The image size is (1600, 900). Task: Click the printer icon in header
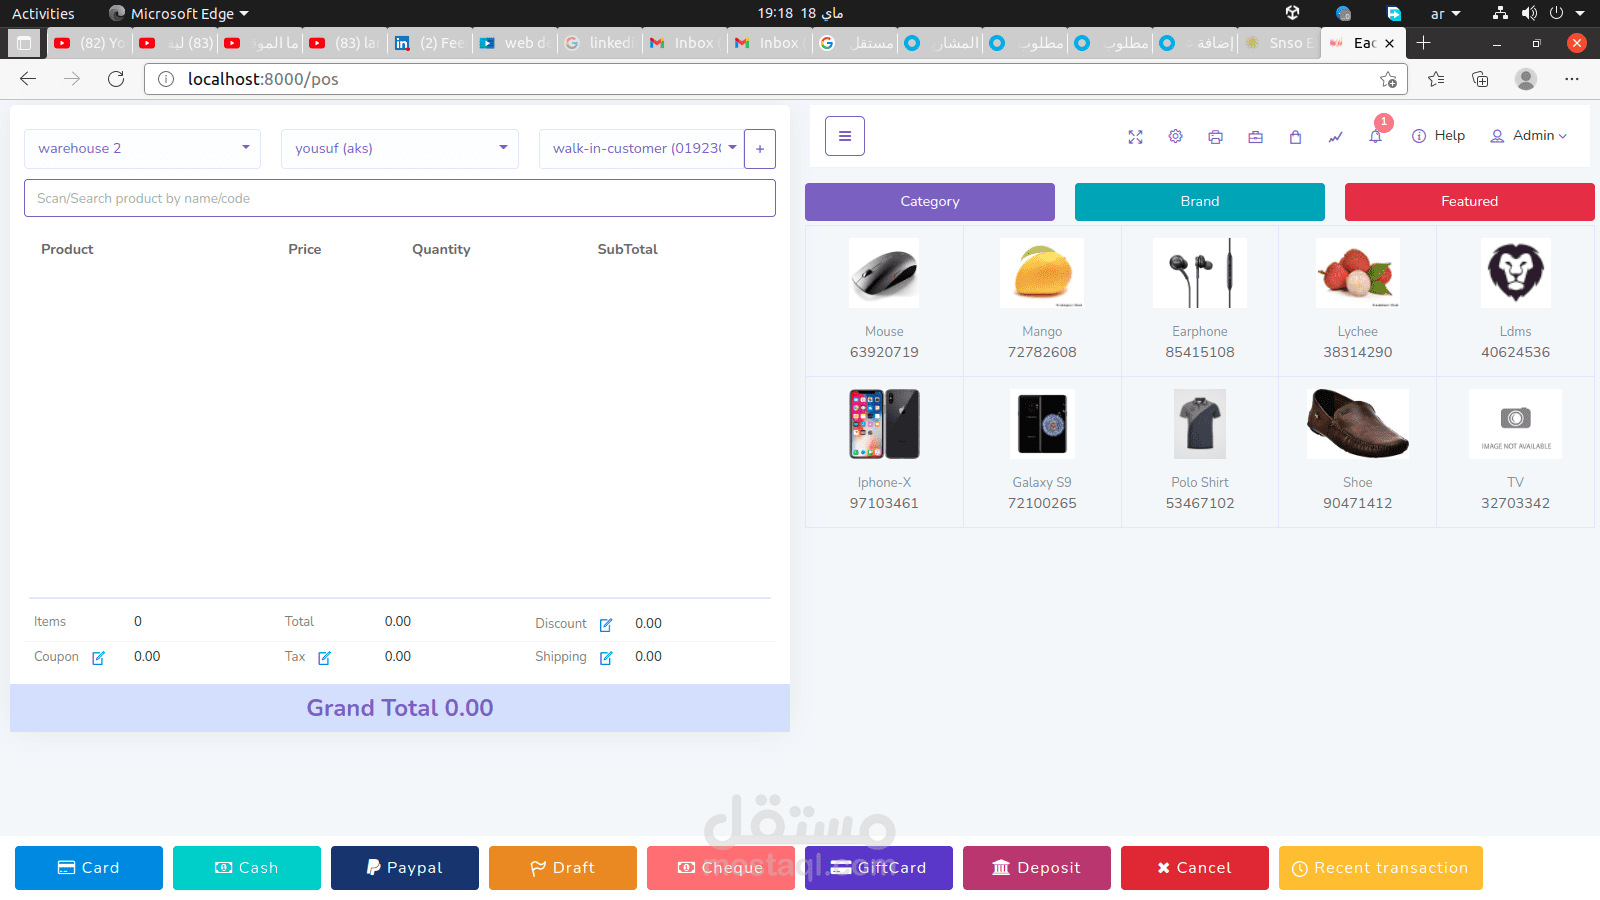click(1215, 137)
